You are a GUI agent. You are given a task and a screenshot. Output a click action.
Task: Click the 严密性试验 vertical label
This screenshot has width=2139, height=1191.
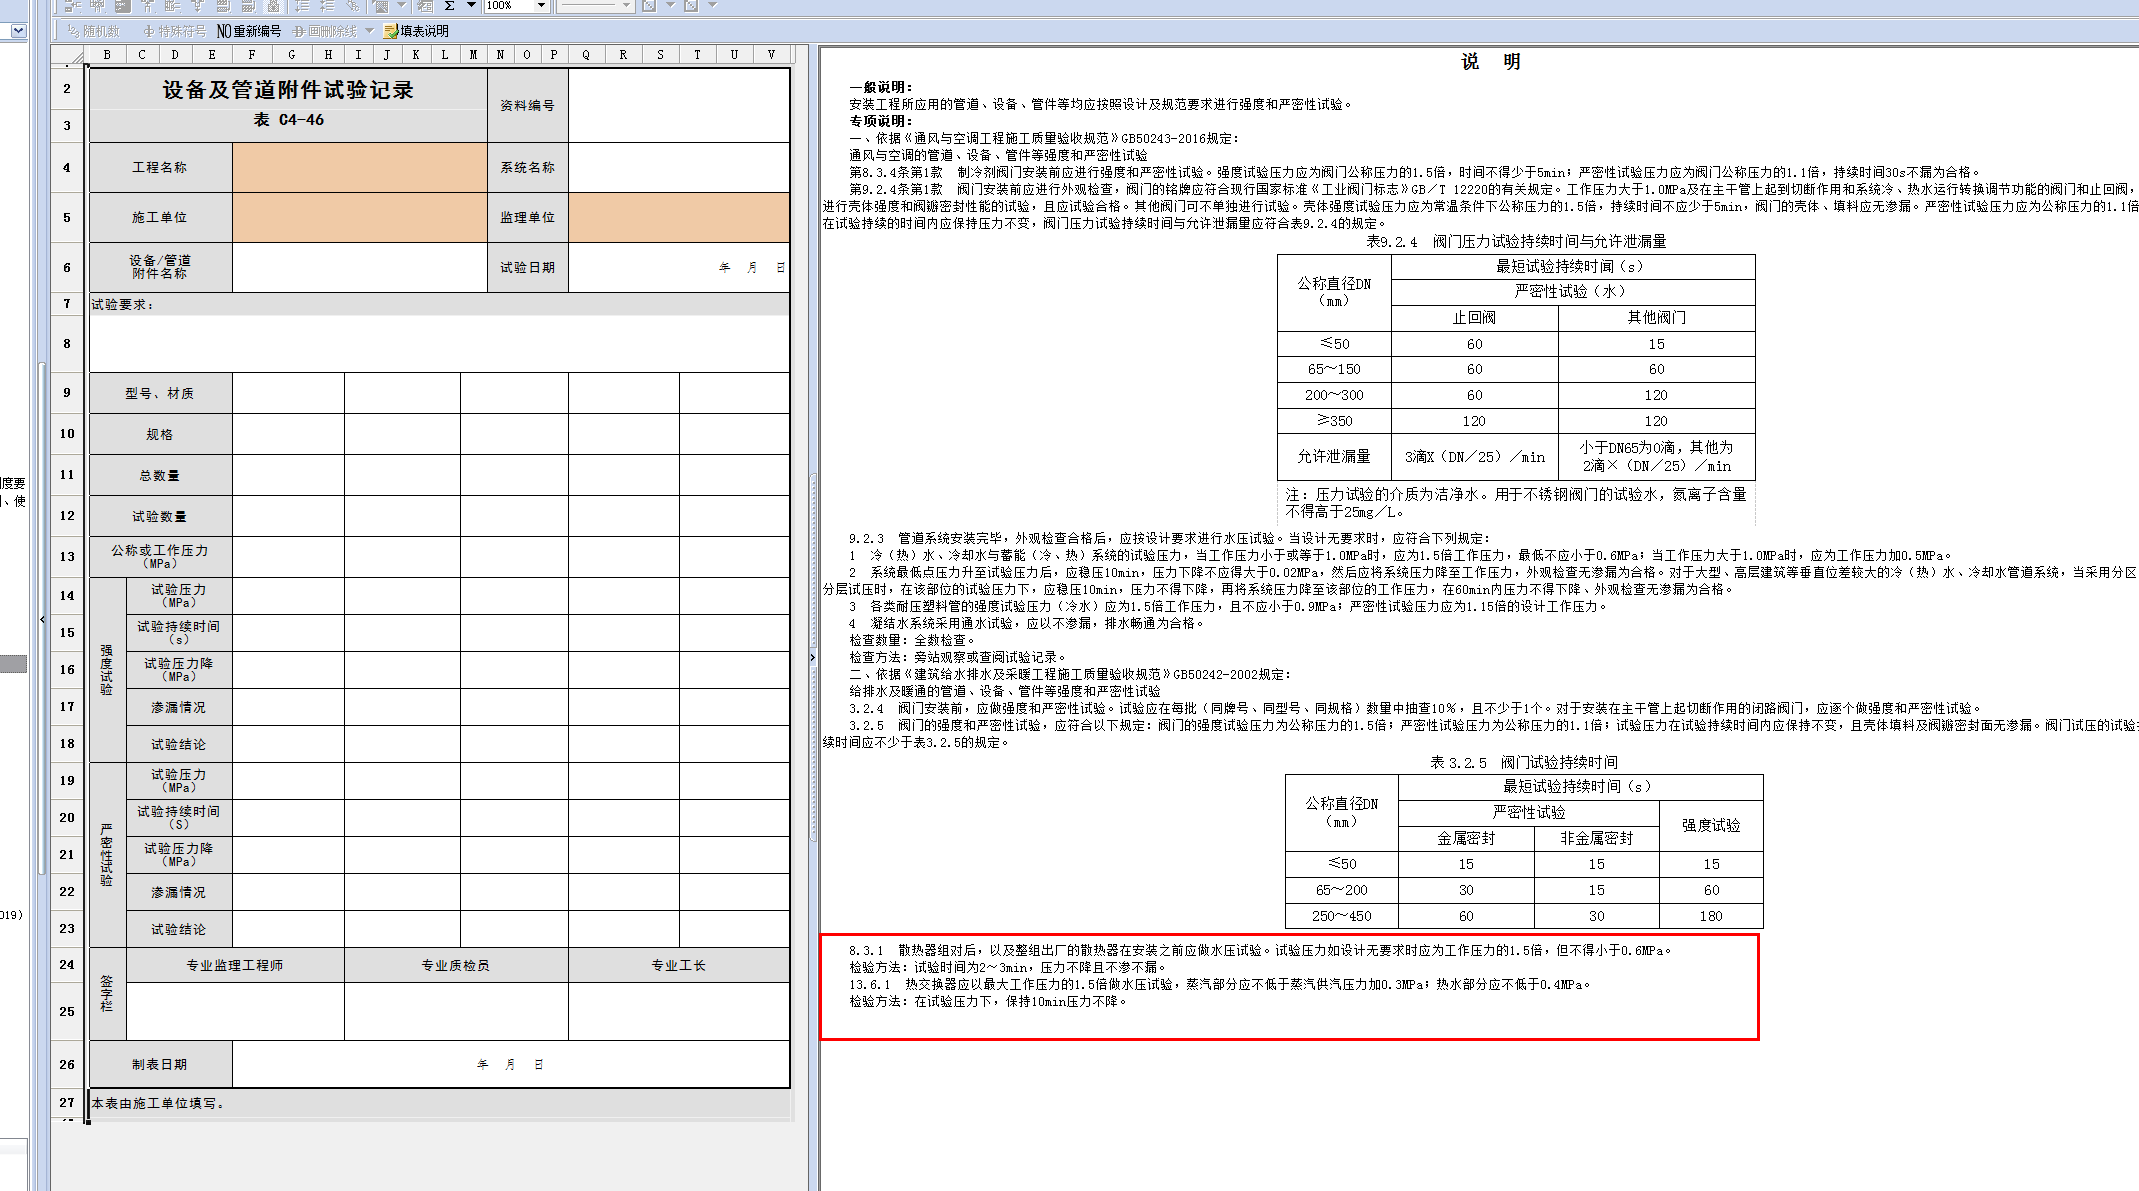[107, 855]
